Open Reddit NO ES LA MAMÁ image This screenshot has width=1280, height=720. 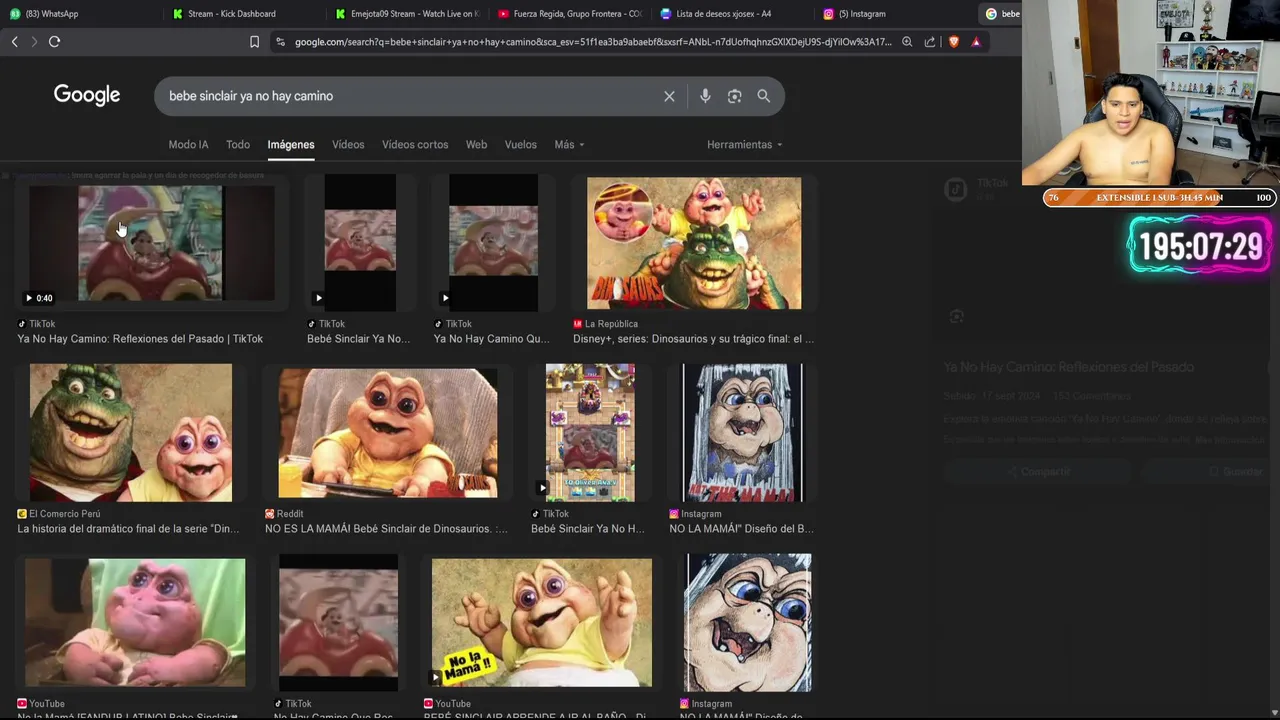(388, 433)
